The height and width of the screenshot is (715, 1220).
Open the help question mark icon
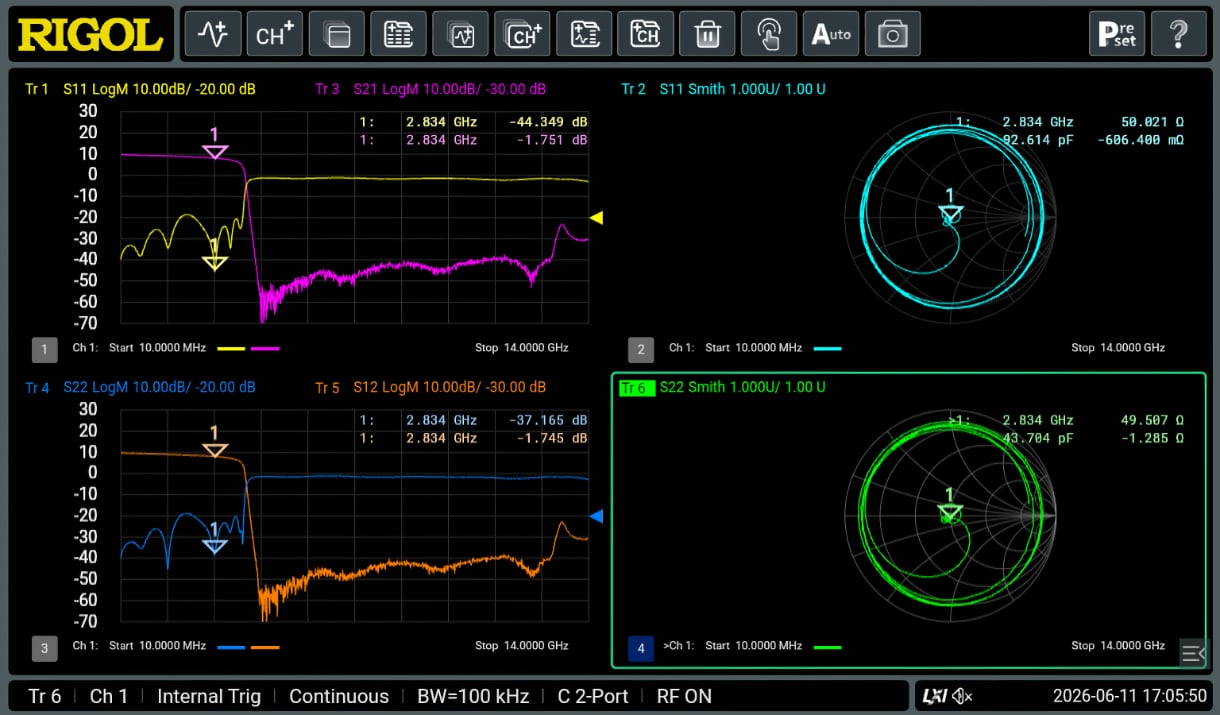pos(1178,34)
